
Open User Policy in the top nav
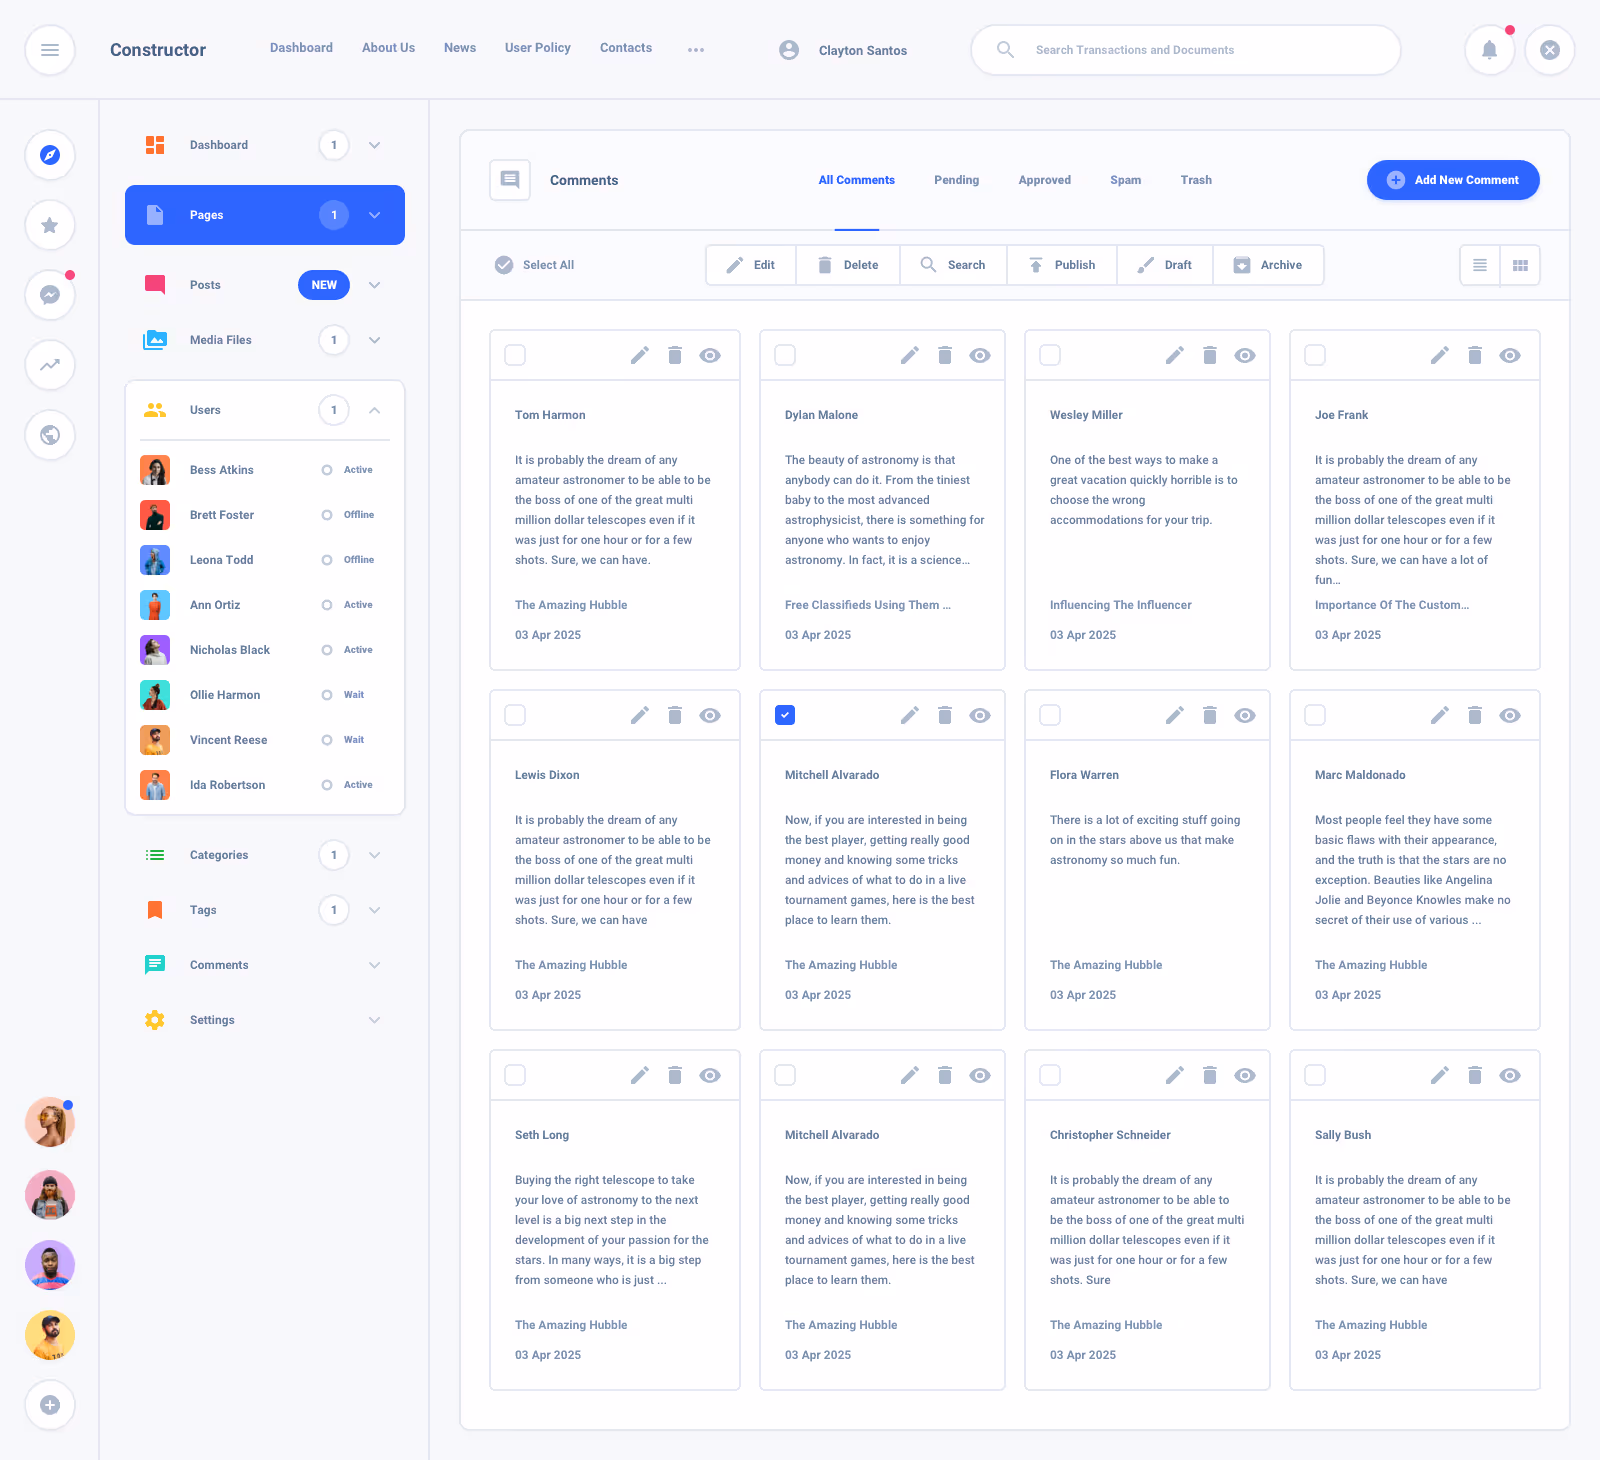coord(538,48)
